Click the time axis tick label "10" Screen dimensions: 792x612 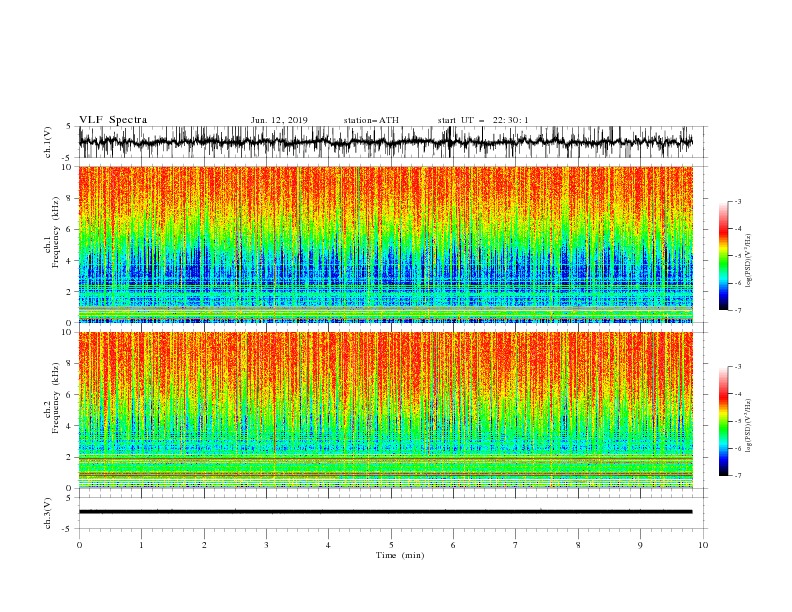tap(703, 545)
